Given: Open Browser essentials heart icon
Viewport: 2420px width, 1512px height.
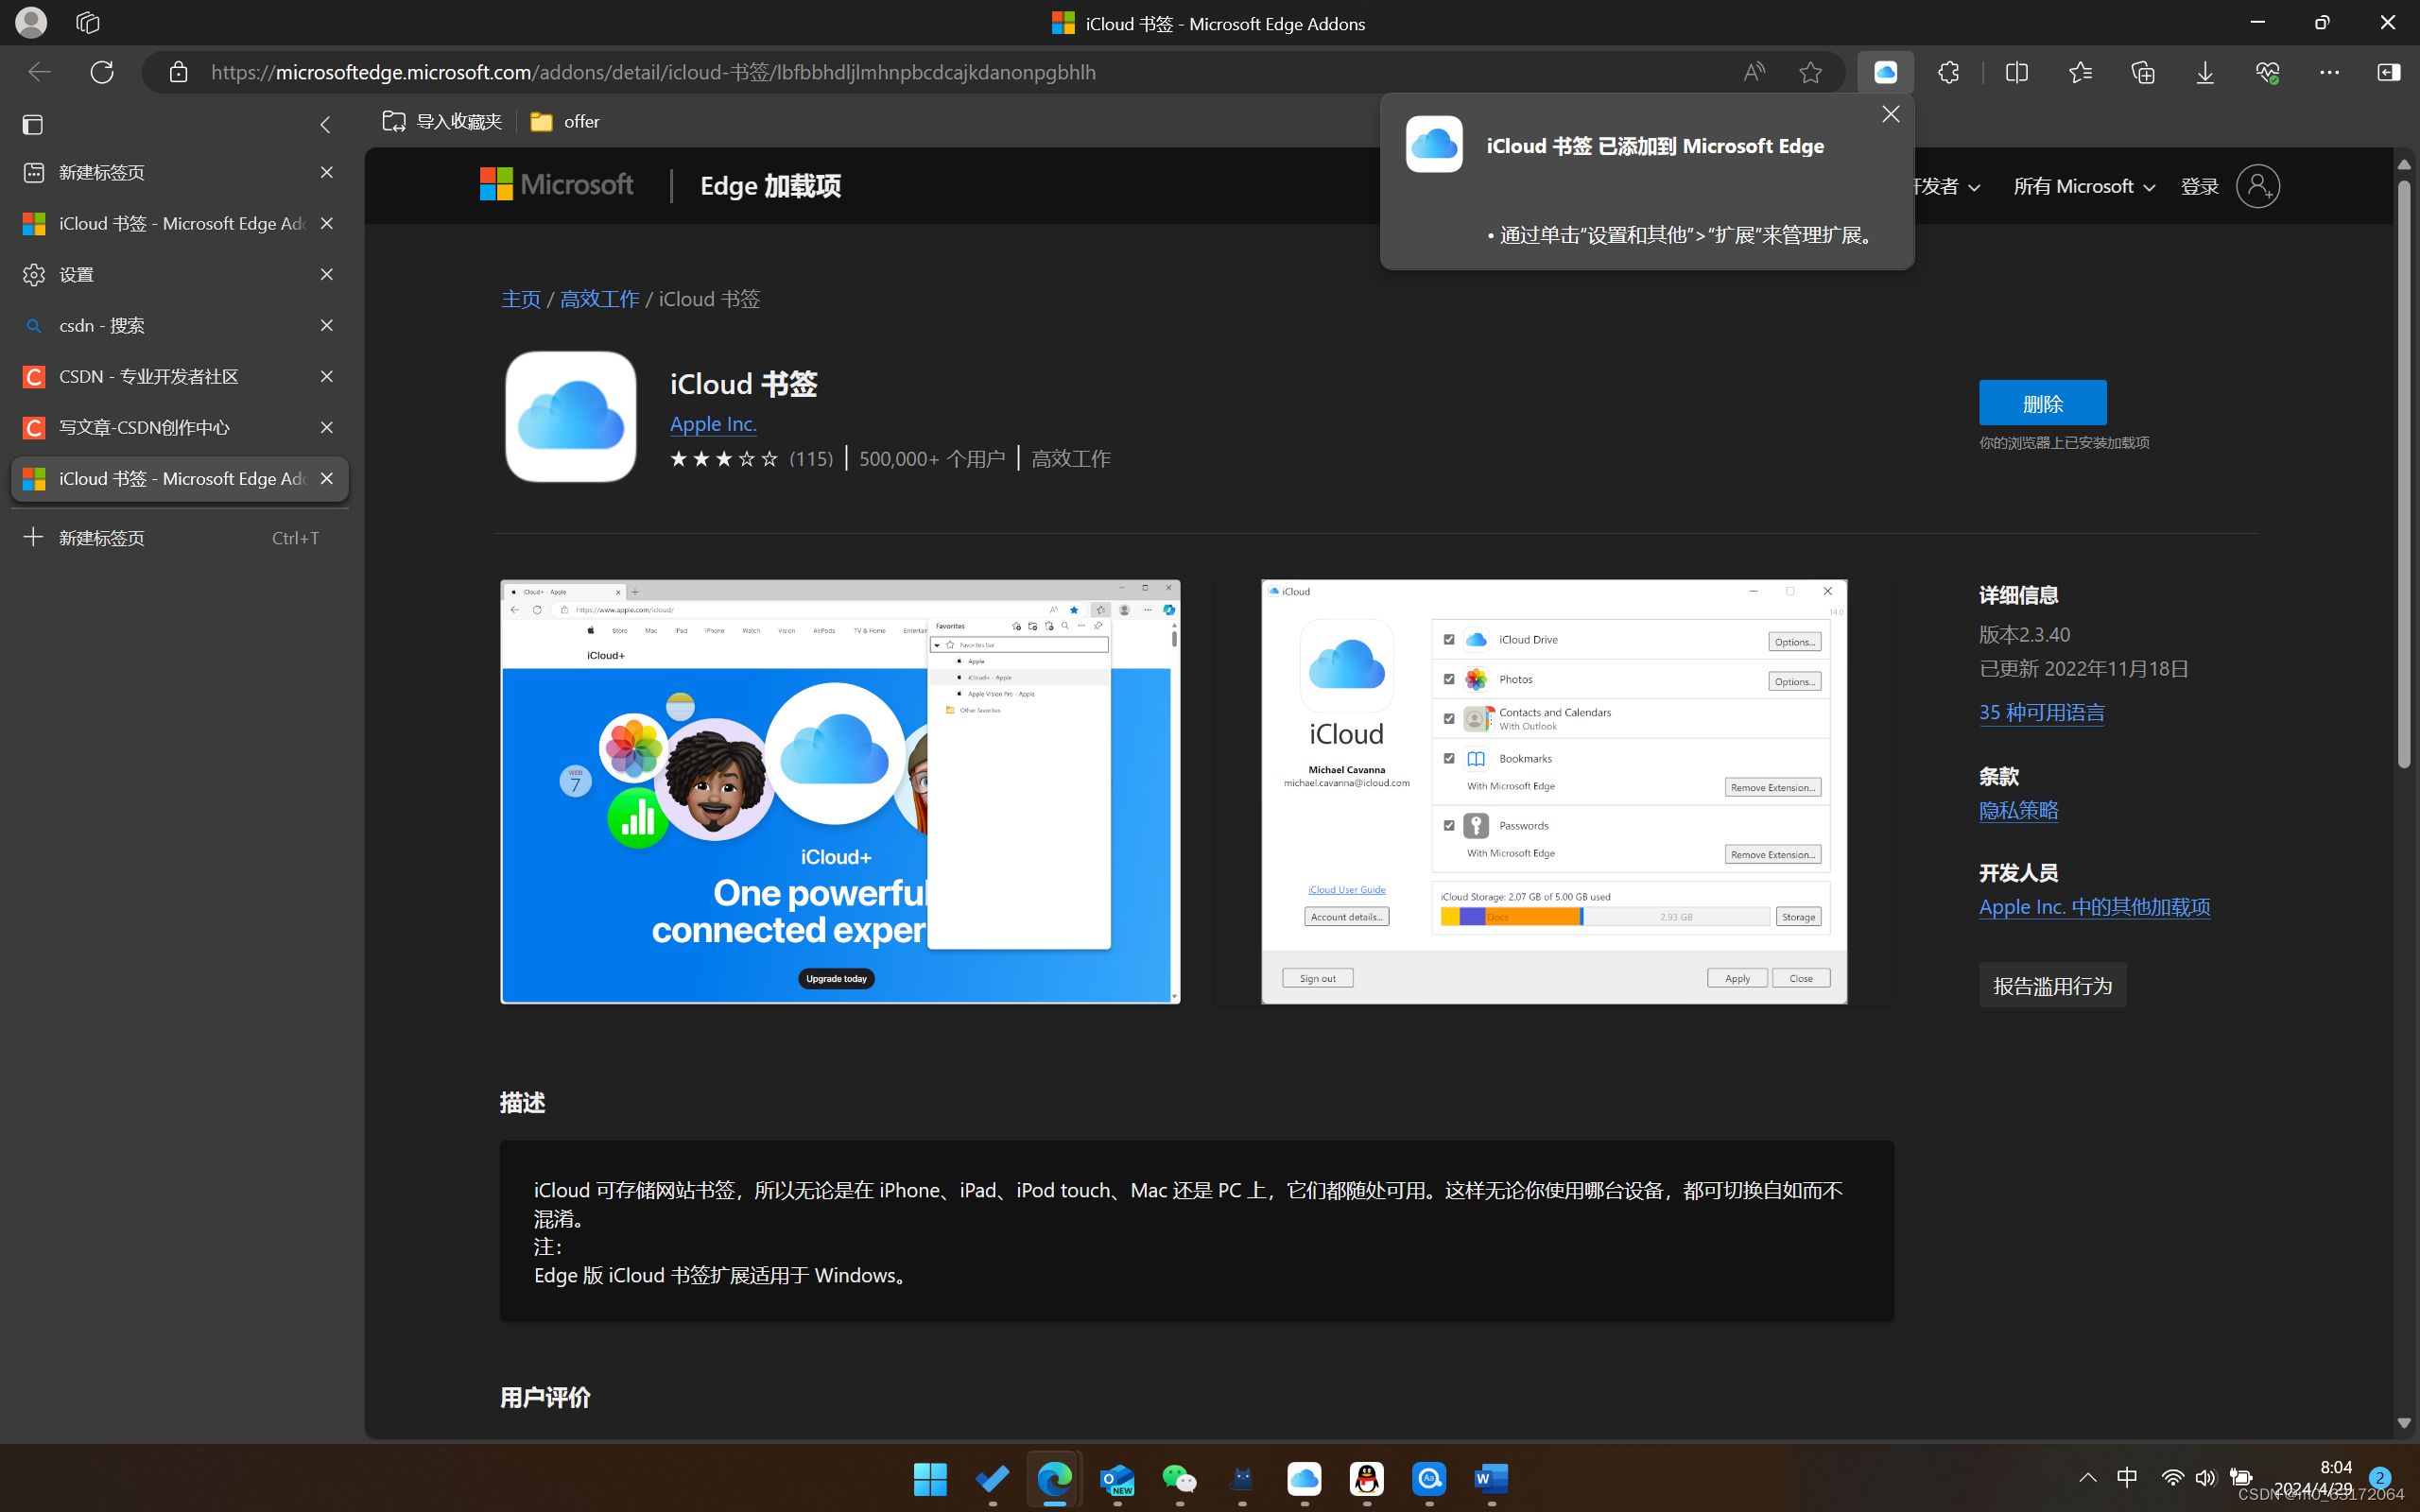Looking at the screenshot, I should pos(2267,72).
